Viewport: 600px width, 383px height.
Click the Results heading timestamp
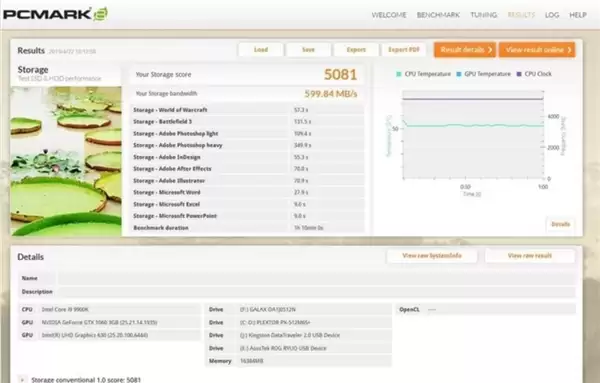pos(72,51)
